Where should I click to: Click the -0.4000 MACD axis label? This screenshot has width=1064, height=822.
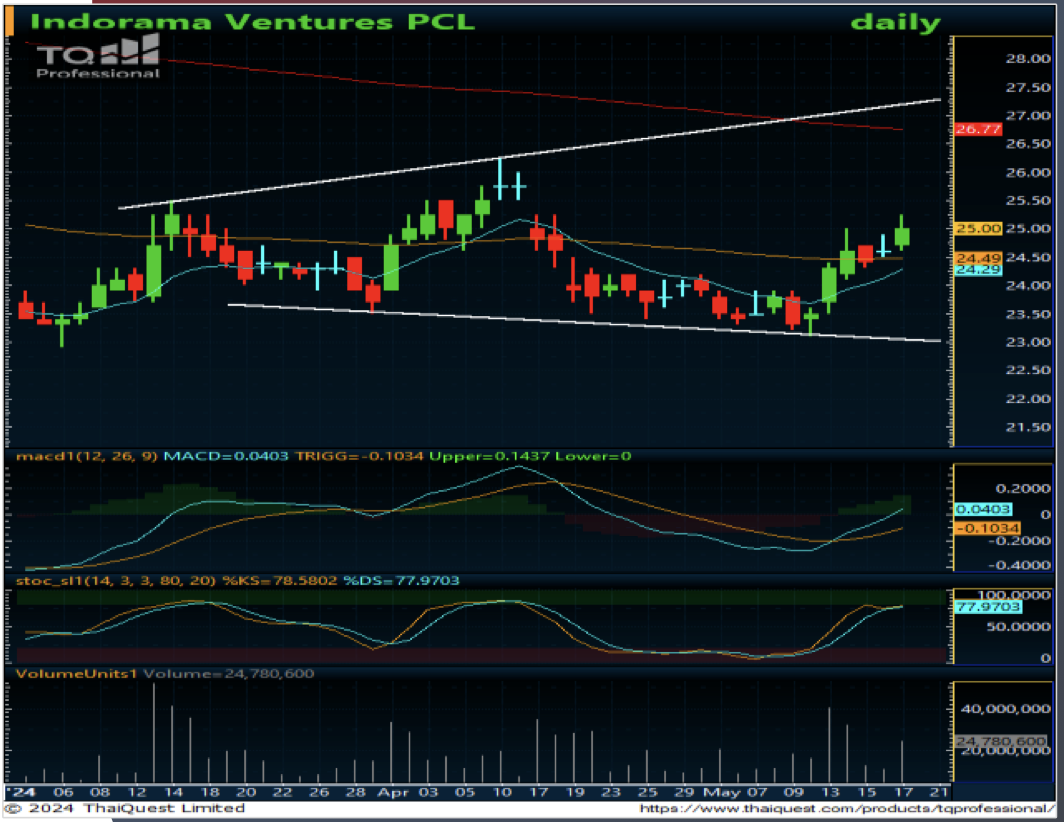(1019, 565)
